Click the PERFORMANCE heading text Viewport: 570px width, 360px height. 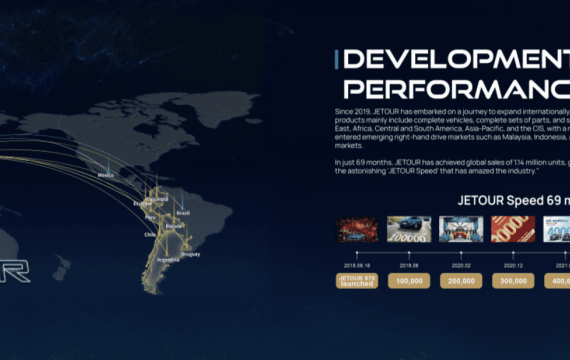coord(457,89)
